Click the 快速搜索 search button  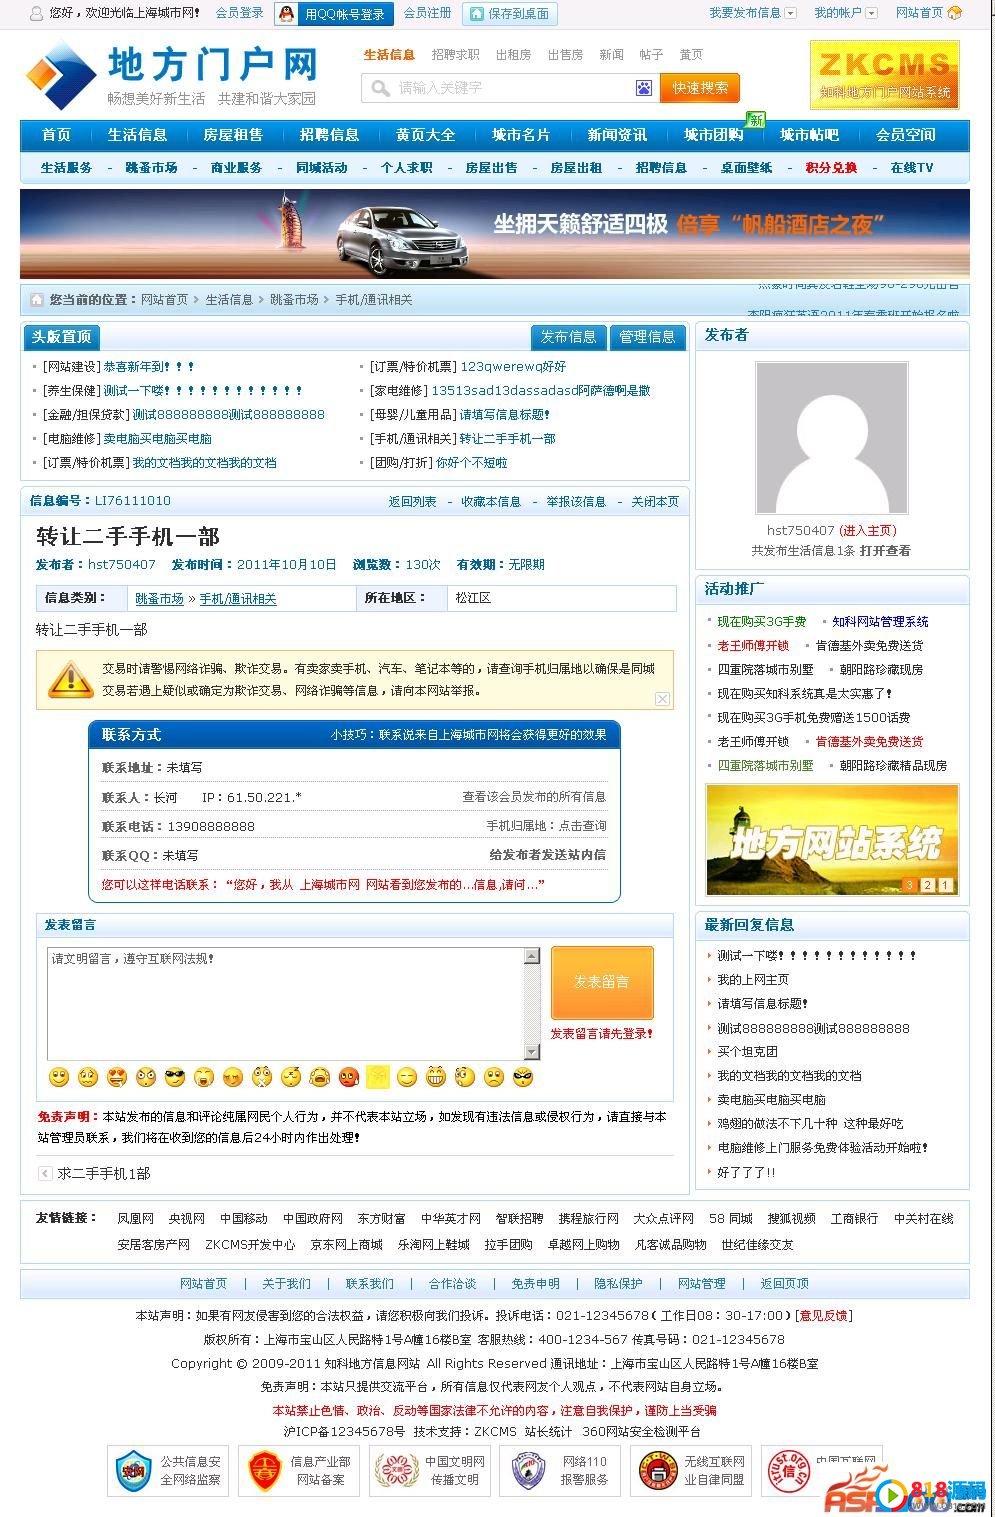[x=700, y=88]
